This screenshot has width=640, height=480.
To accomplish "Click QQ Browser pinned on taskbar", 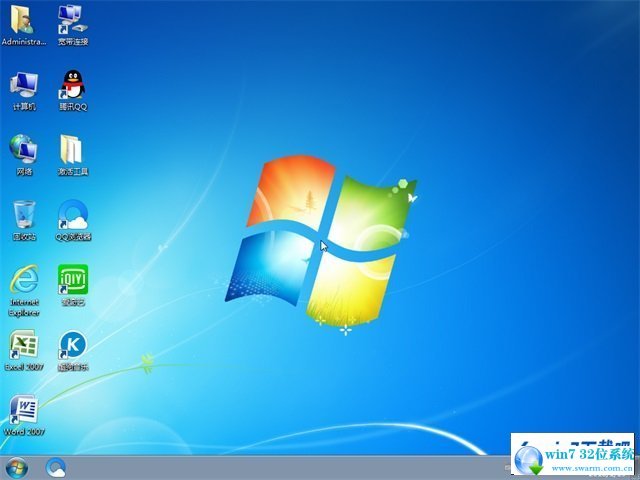I will click(56, 468).
